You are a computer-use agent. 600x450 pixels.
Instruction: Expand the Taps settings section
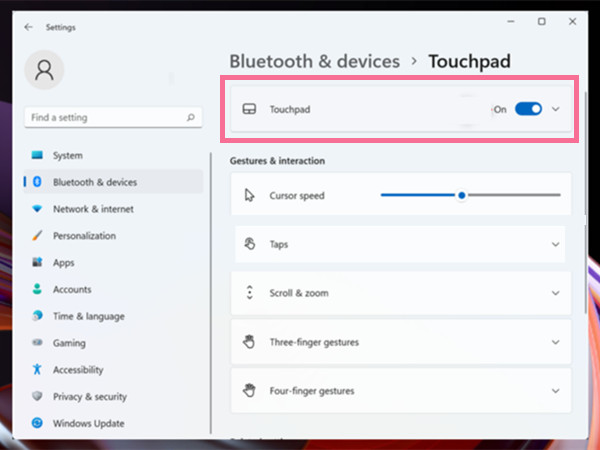pyautogui.click(x=556, y=244)
